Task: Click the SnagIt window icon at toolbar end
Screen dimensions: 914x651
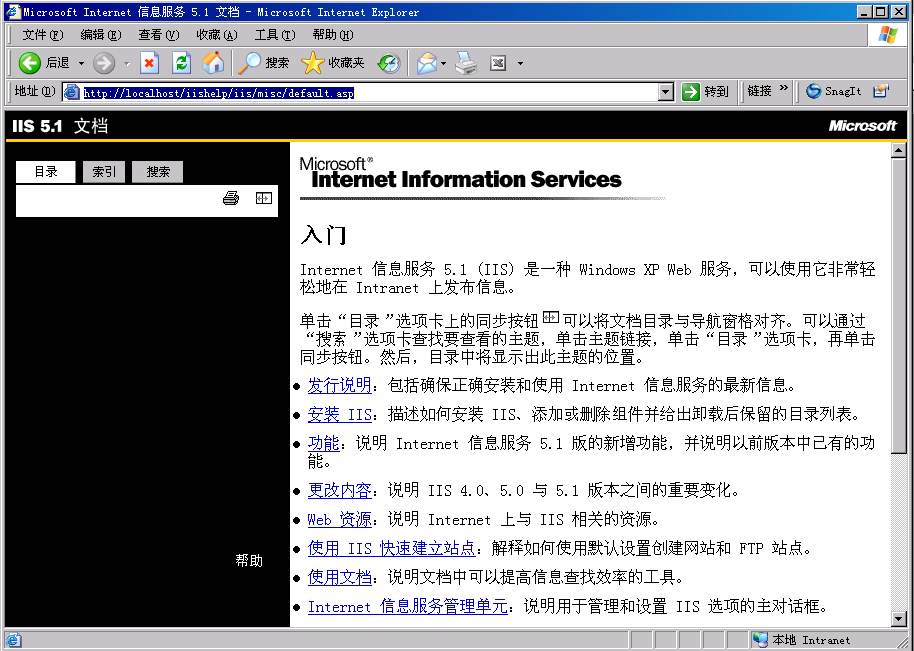Action: [x=881, y=91]
